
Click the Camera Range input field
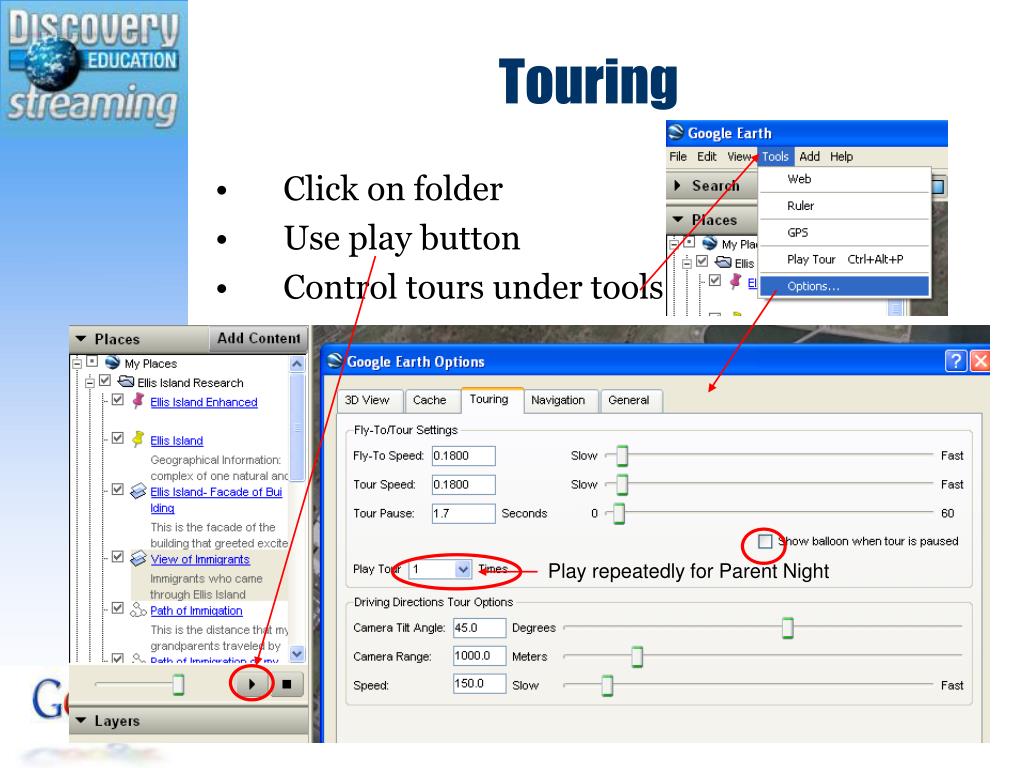click(x=479, y=656)
